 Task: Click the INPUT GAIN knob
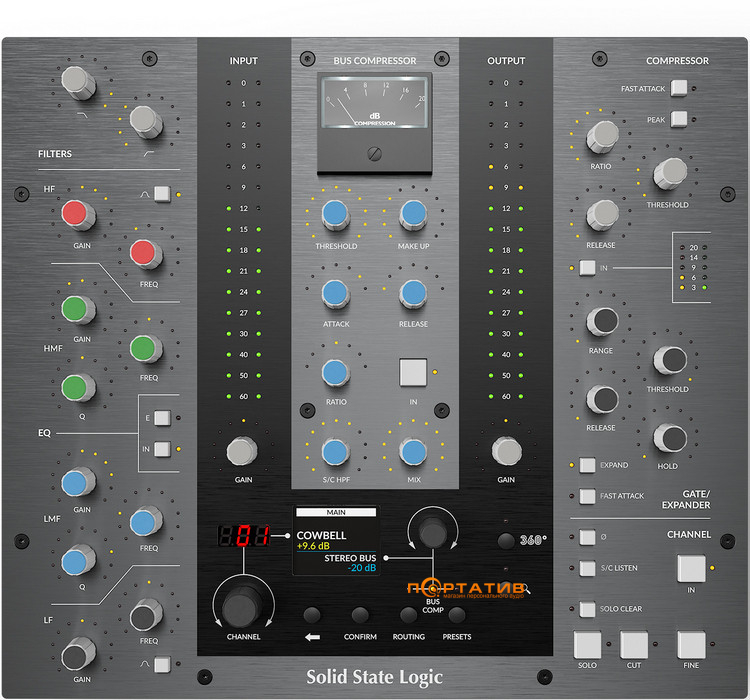(242, 451)
